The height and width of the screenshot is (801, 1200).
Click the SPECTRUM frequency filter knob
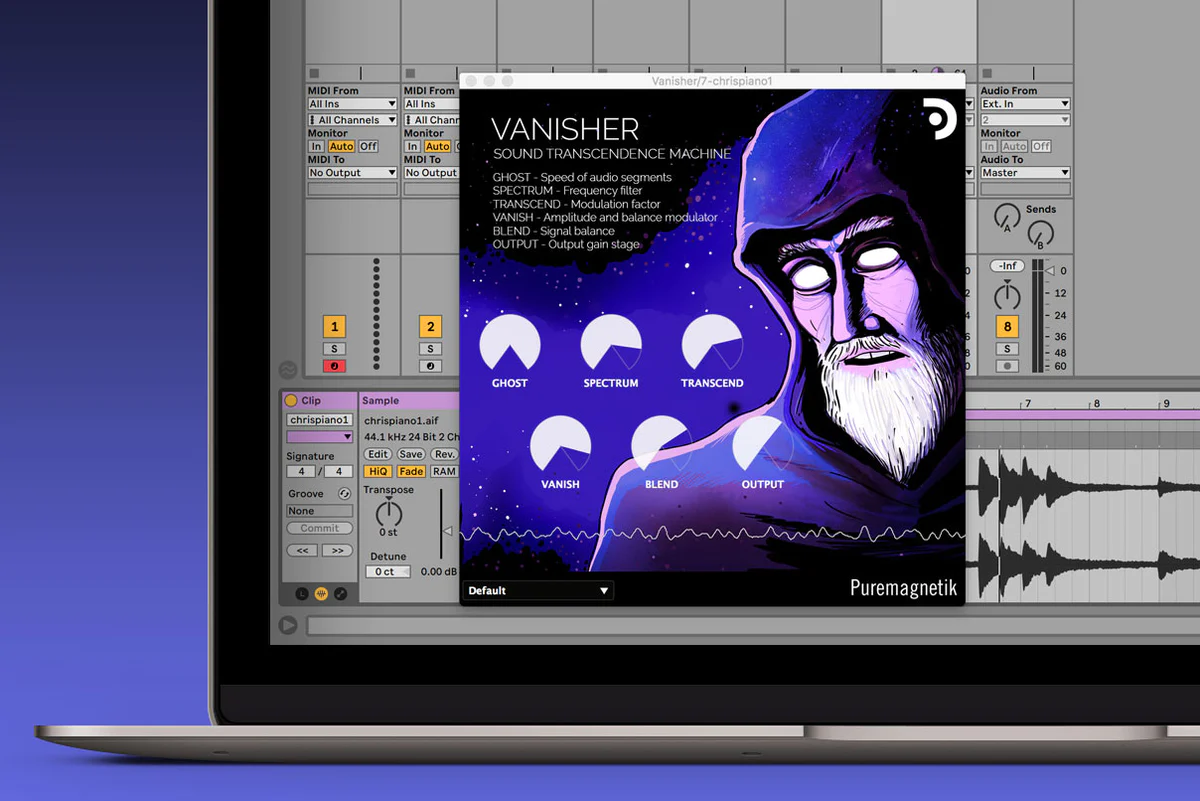611,344
